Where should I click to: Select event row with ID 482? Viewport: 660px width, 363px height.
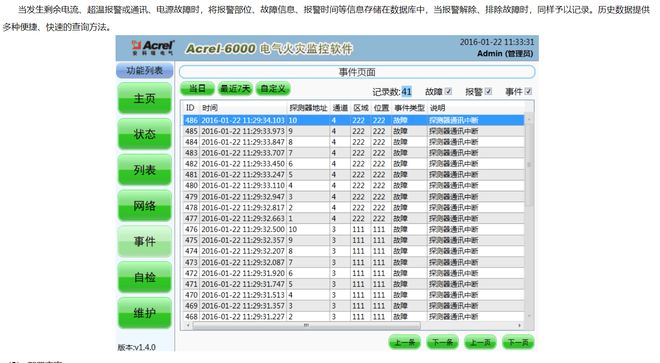click(354, 164)
